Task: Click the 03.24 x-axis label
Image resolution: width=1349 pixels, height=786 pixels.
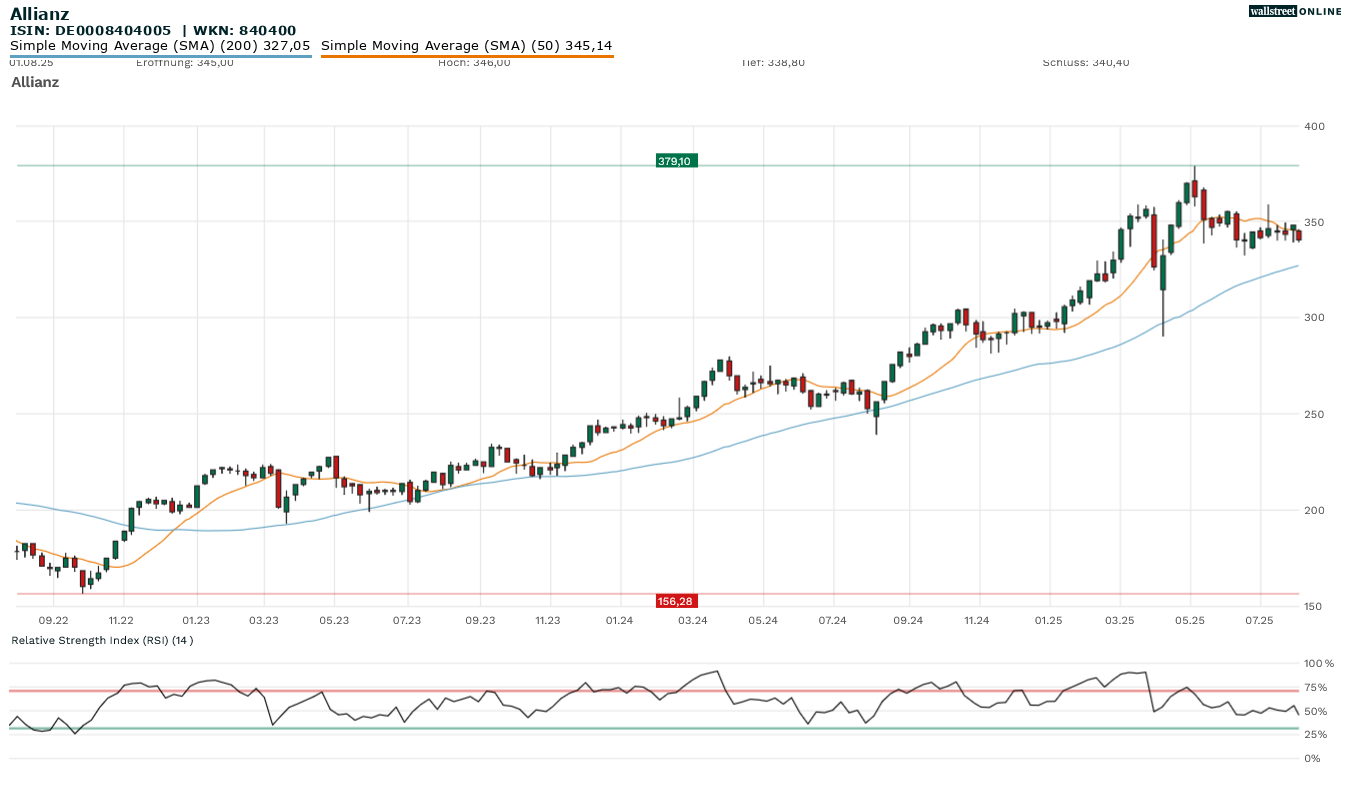Action: click(693, 621)
